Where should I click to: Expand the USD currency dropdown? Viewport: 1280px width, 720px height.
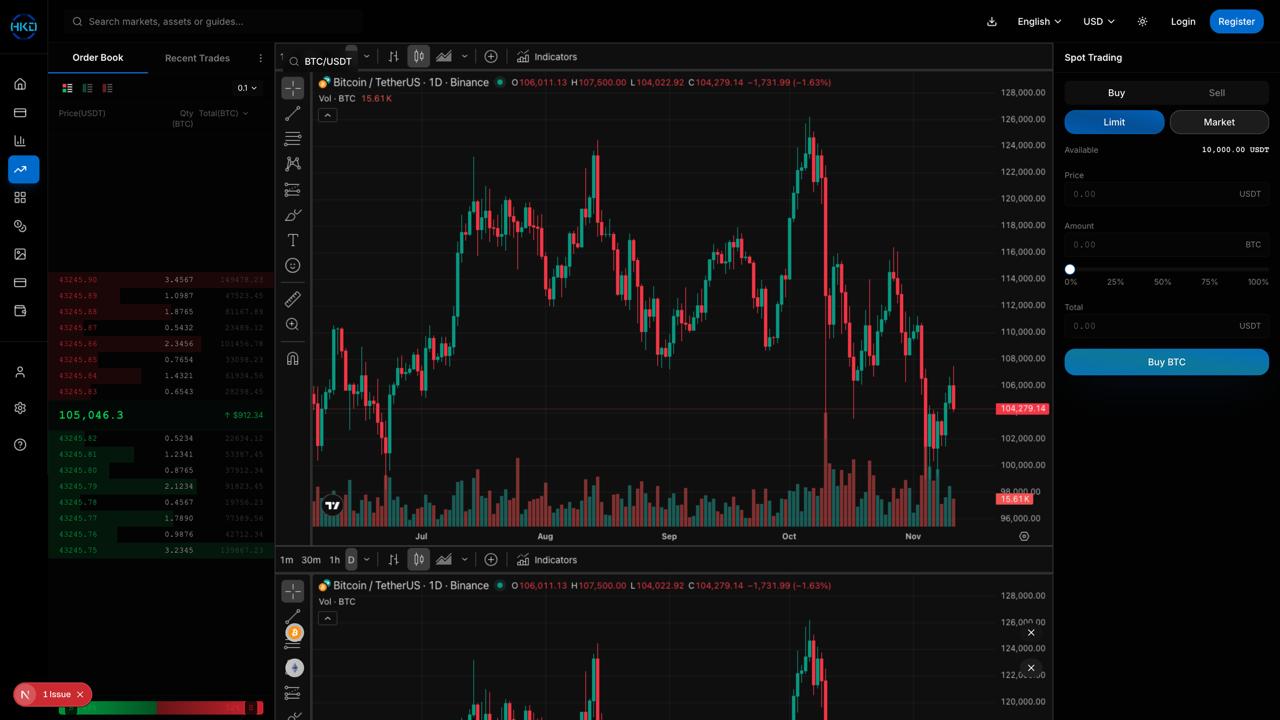coord(1098,21)
